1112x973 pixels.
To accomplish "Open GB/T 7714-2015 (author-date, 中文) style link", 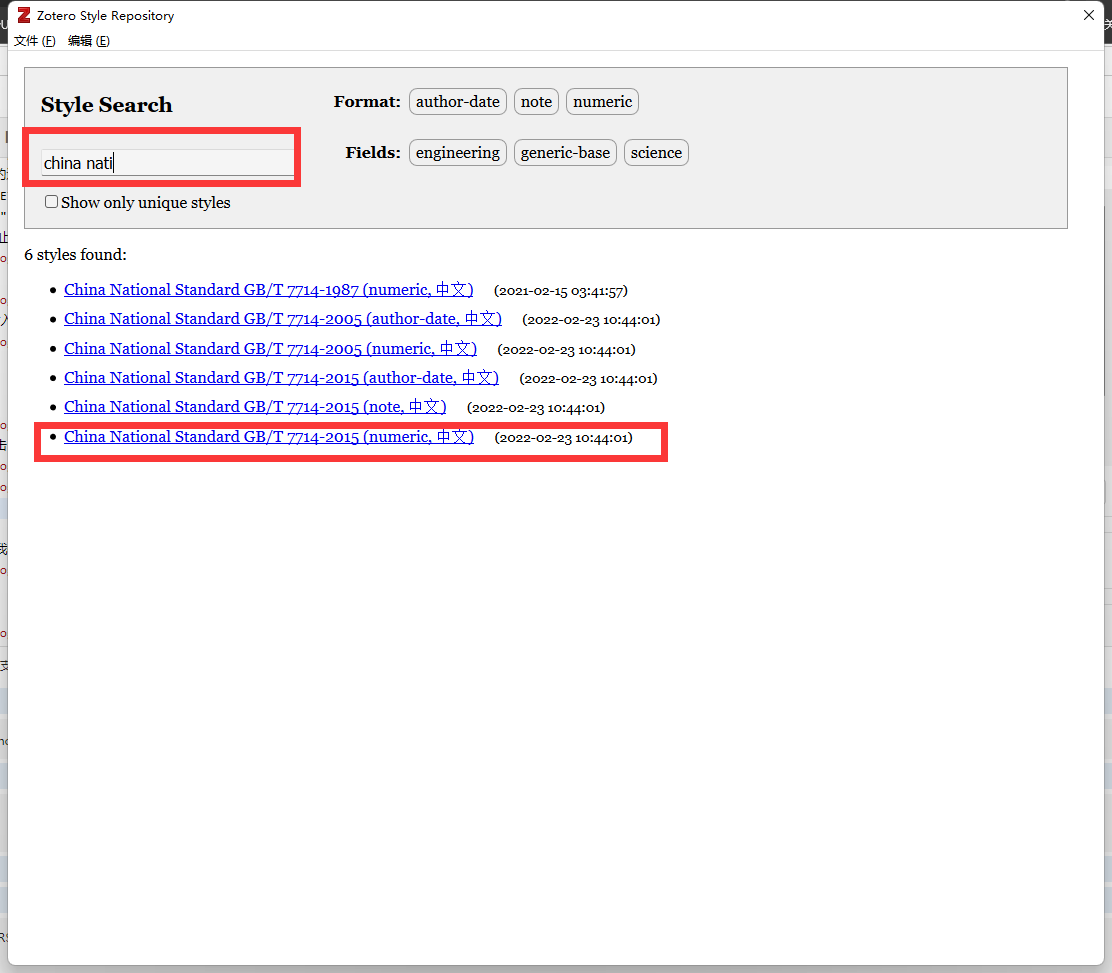I will tap(282, 378).
